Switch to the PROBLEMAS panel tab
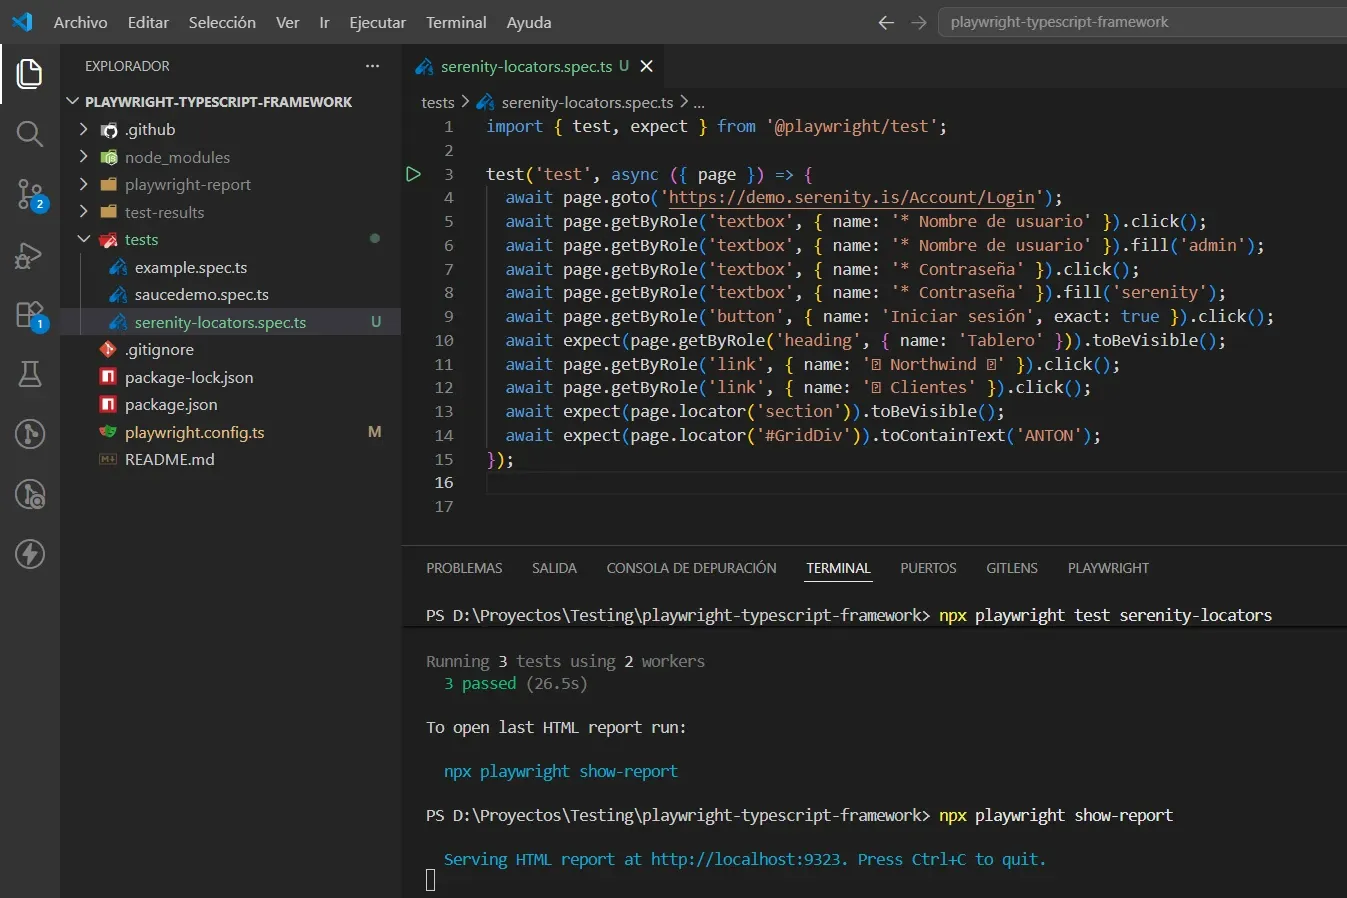This screenshot has height=898, width=1347. click(463, 567)
